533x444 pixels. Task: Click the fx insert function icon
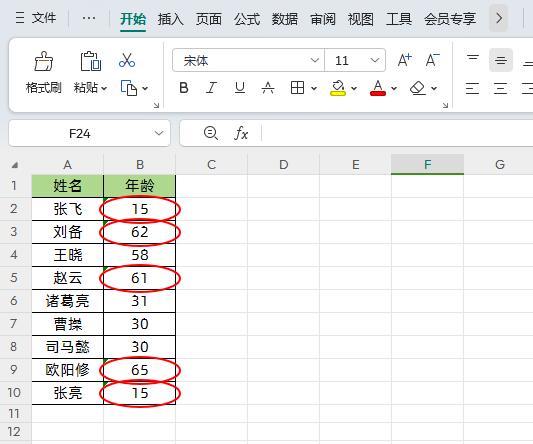click(241, 133)
